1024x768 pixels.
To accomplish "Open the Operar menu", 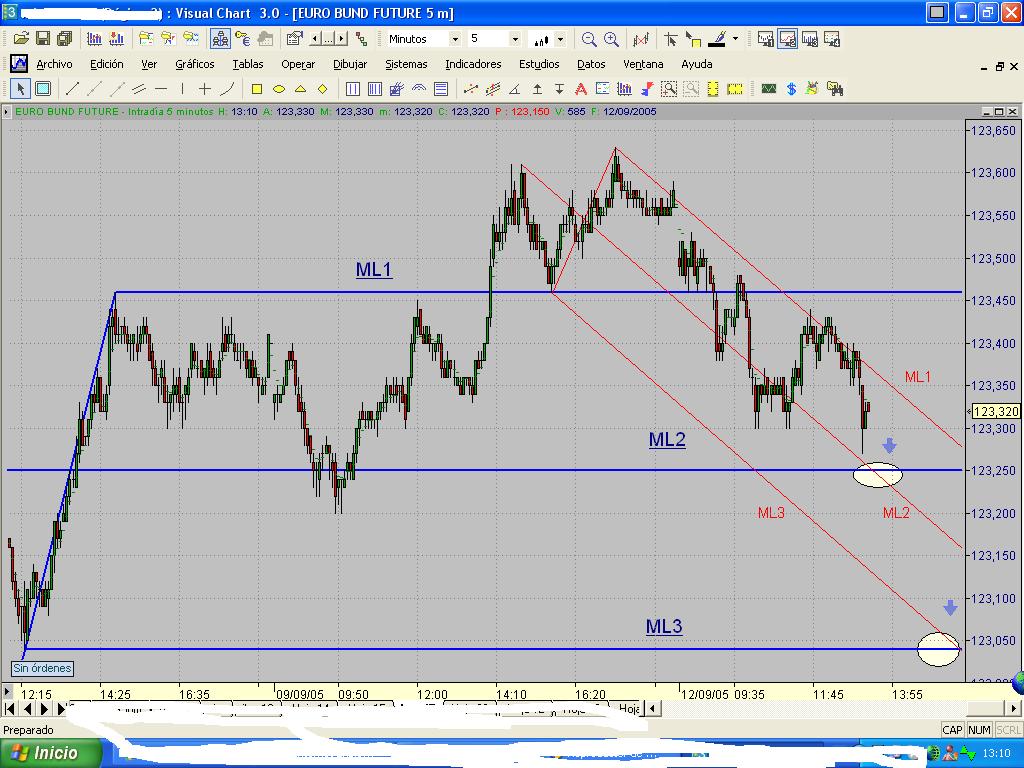I will (x=298, y=64).
